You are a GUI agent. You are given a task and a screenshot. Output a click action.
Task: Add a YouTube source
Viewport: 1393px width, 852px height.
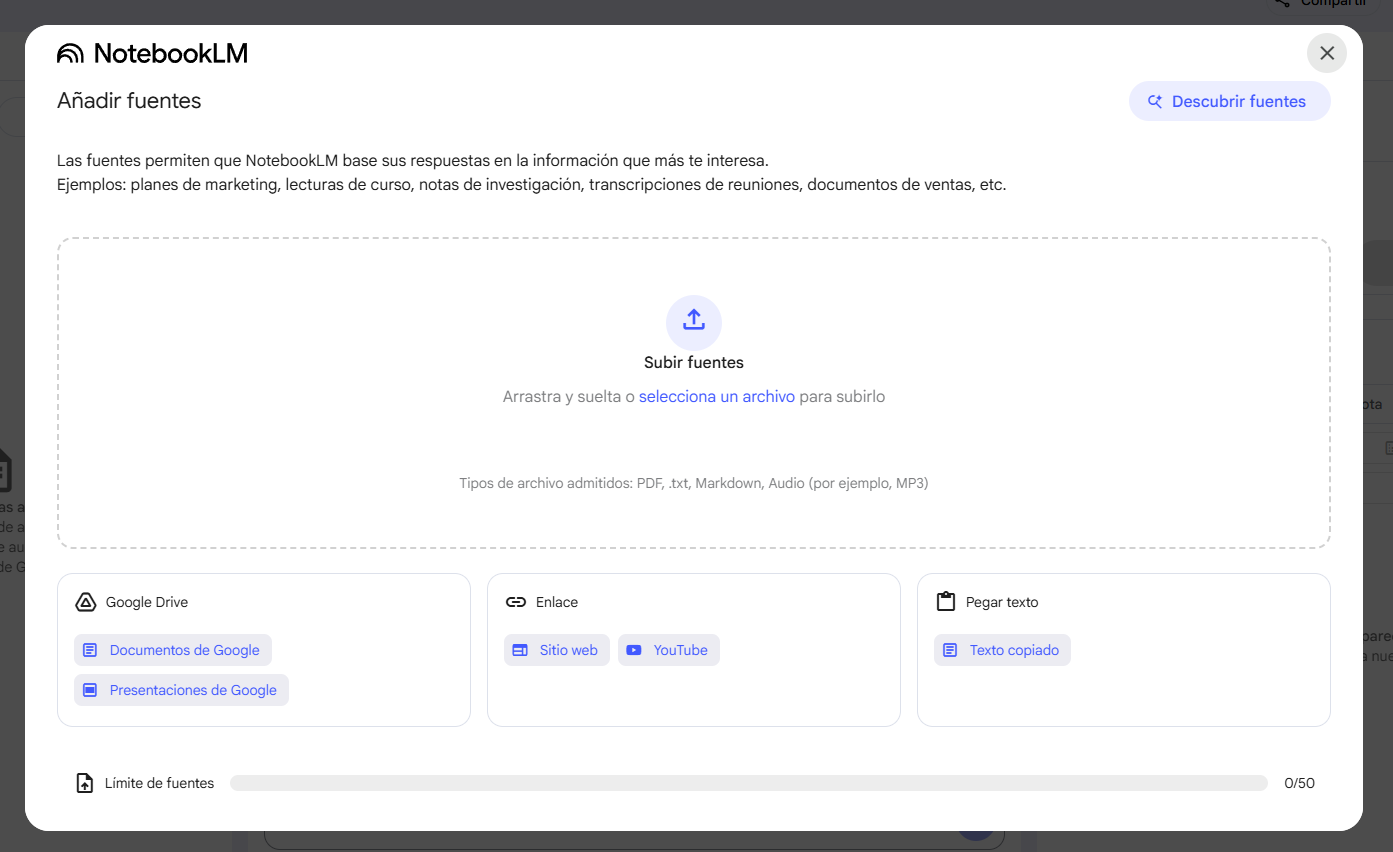tap(669, 650)
